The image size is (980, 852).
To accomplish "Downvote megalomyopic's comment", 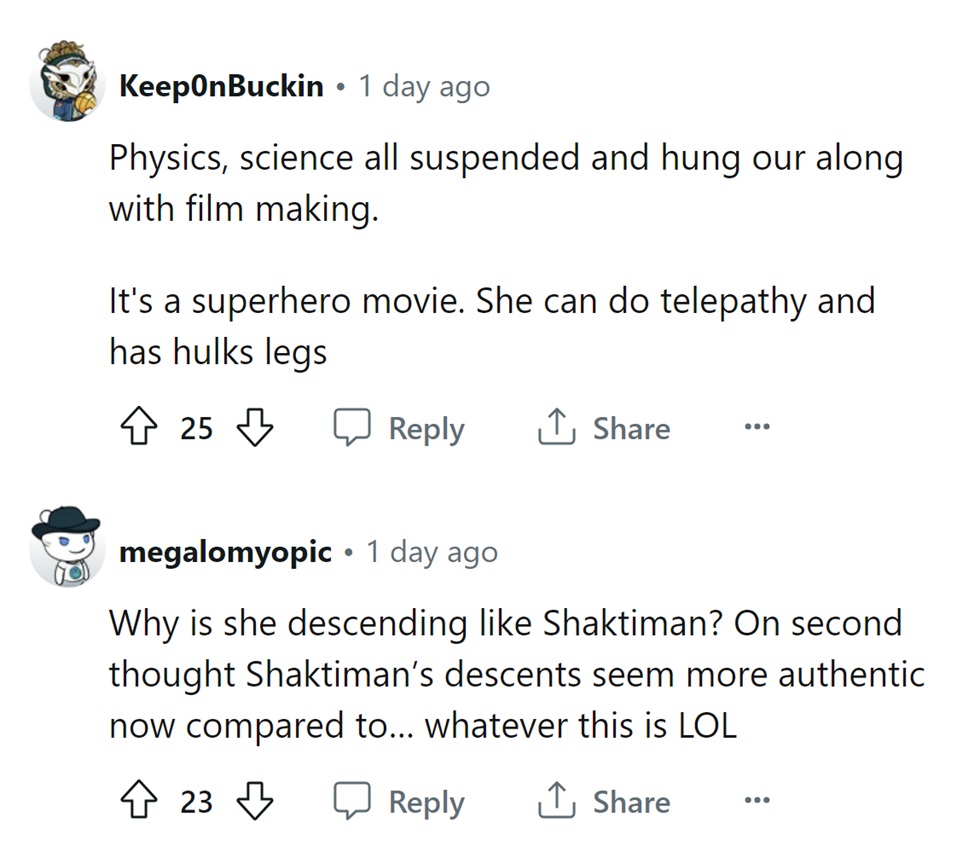I will pos(255,802).
